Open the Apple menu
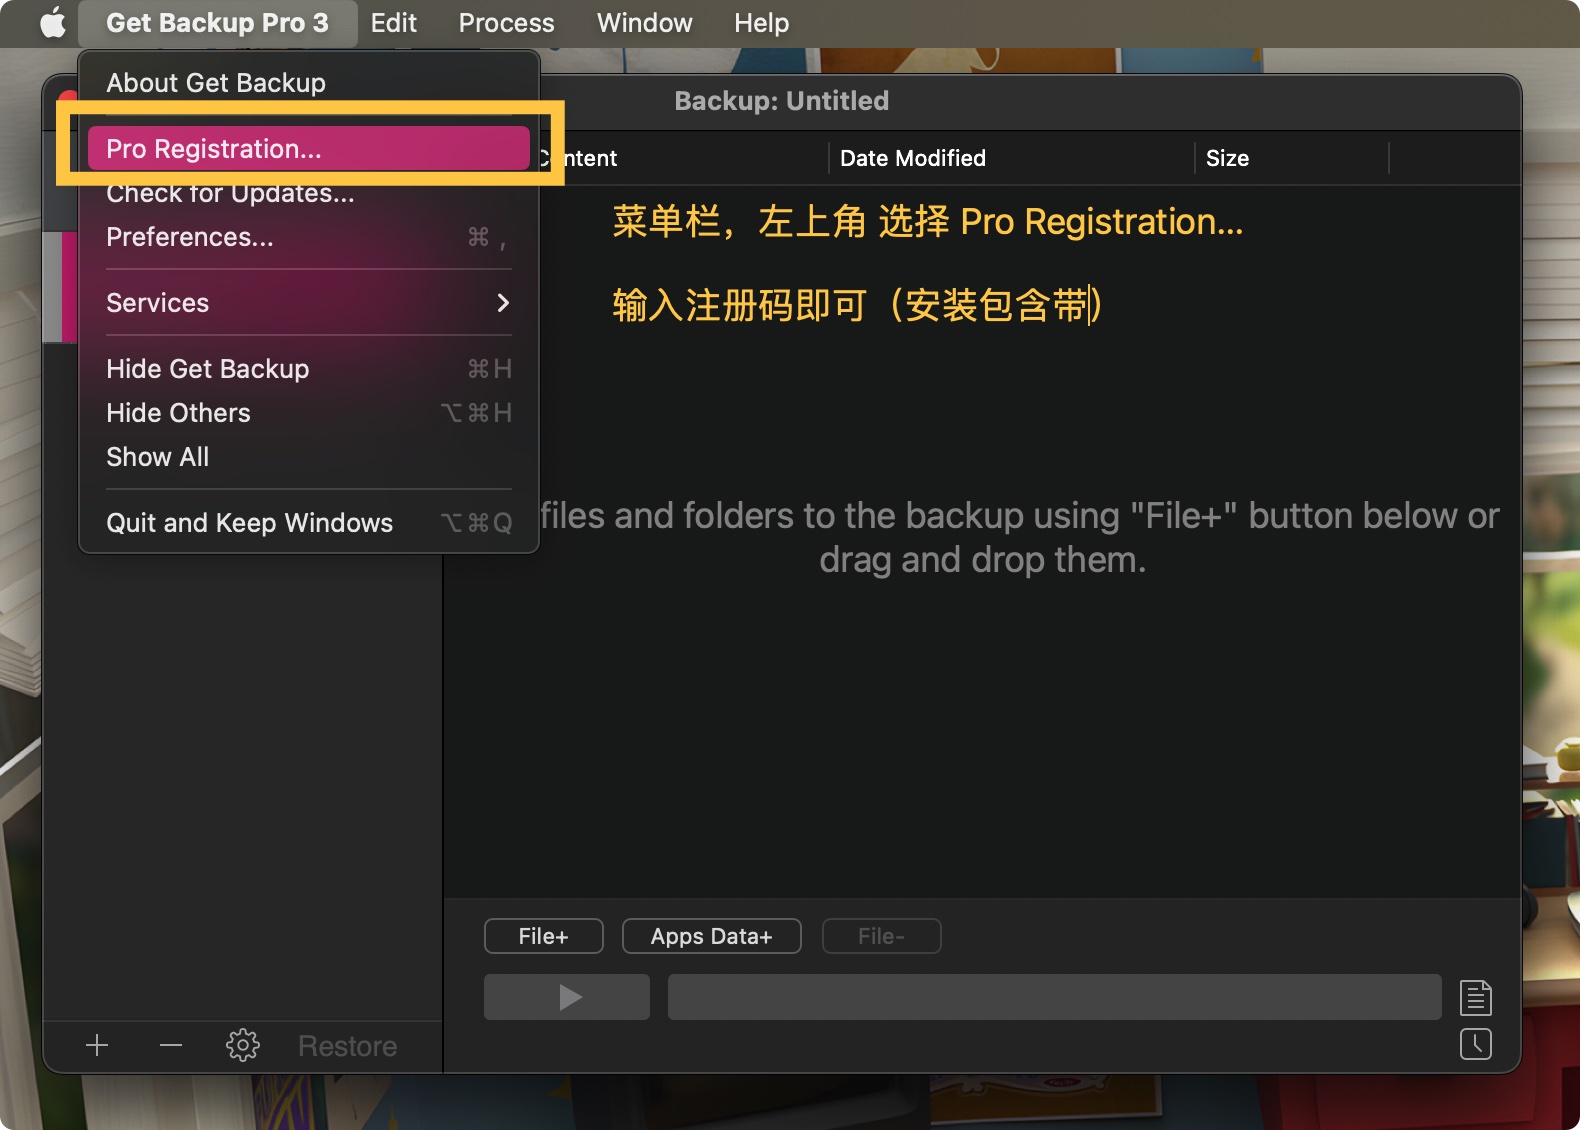 click(x=53, y=22)
